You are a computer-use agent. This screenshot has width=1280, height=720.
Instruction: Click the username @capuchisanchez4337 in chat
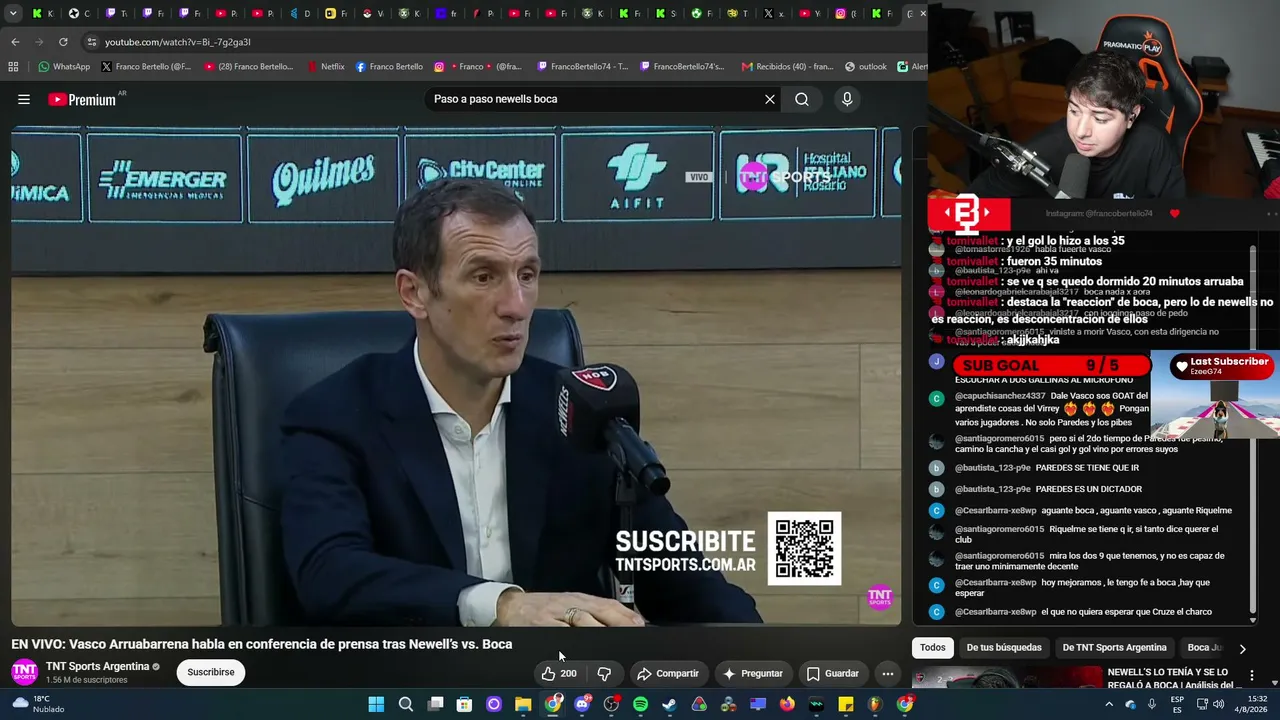pyautogui.click(x=1000, y=396)
